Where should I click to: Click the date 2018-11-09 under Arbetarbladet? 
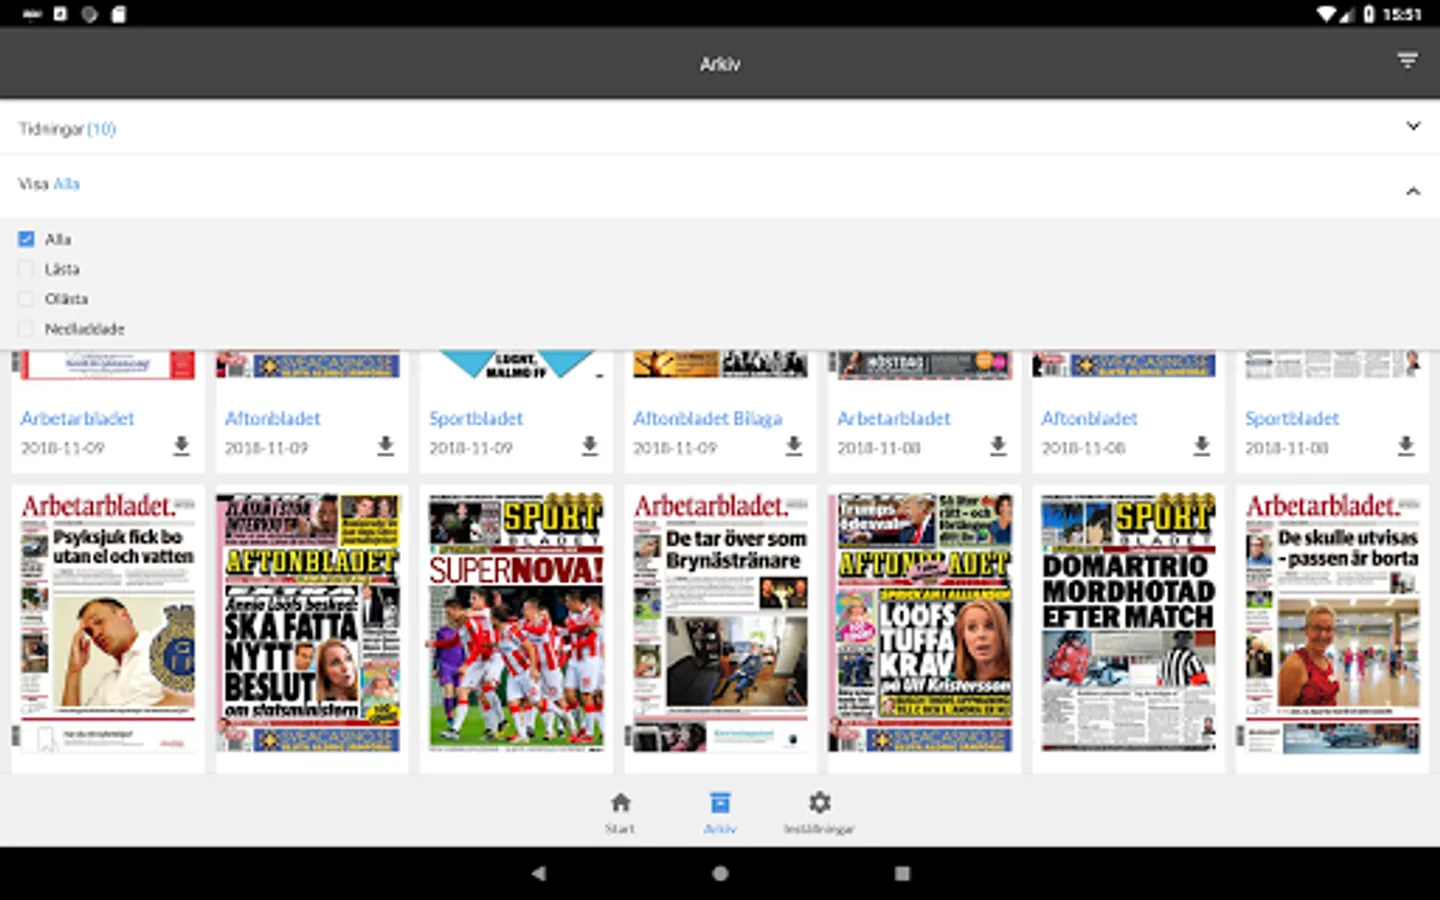pos(62,448)
